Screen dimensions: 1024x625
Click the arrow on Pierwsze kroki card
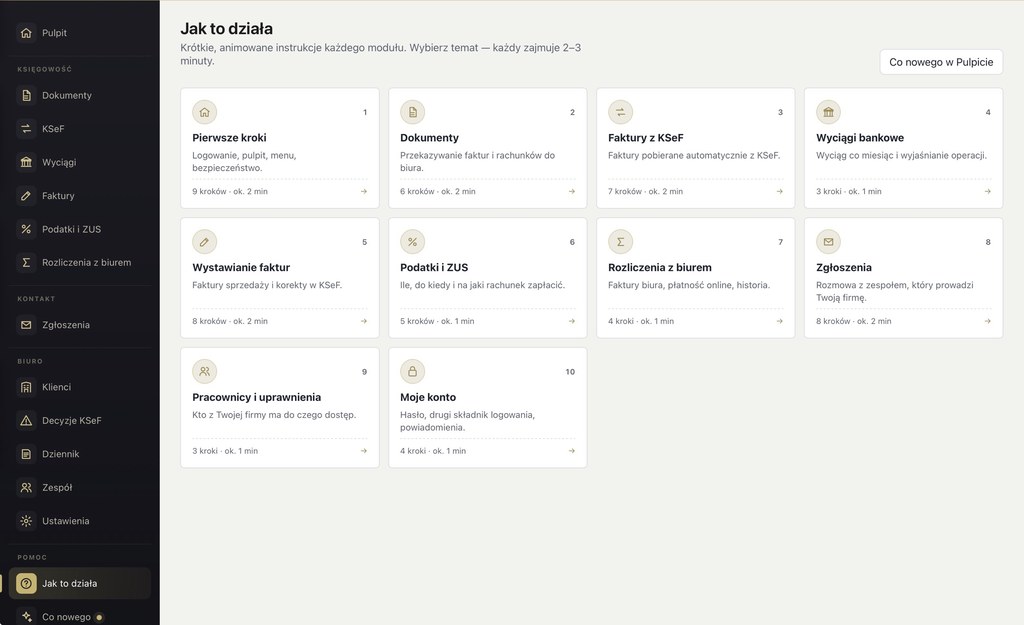364,191
